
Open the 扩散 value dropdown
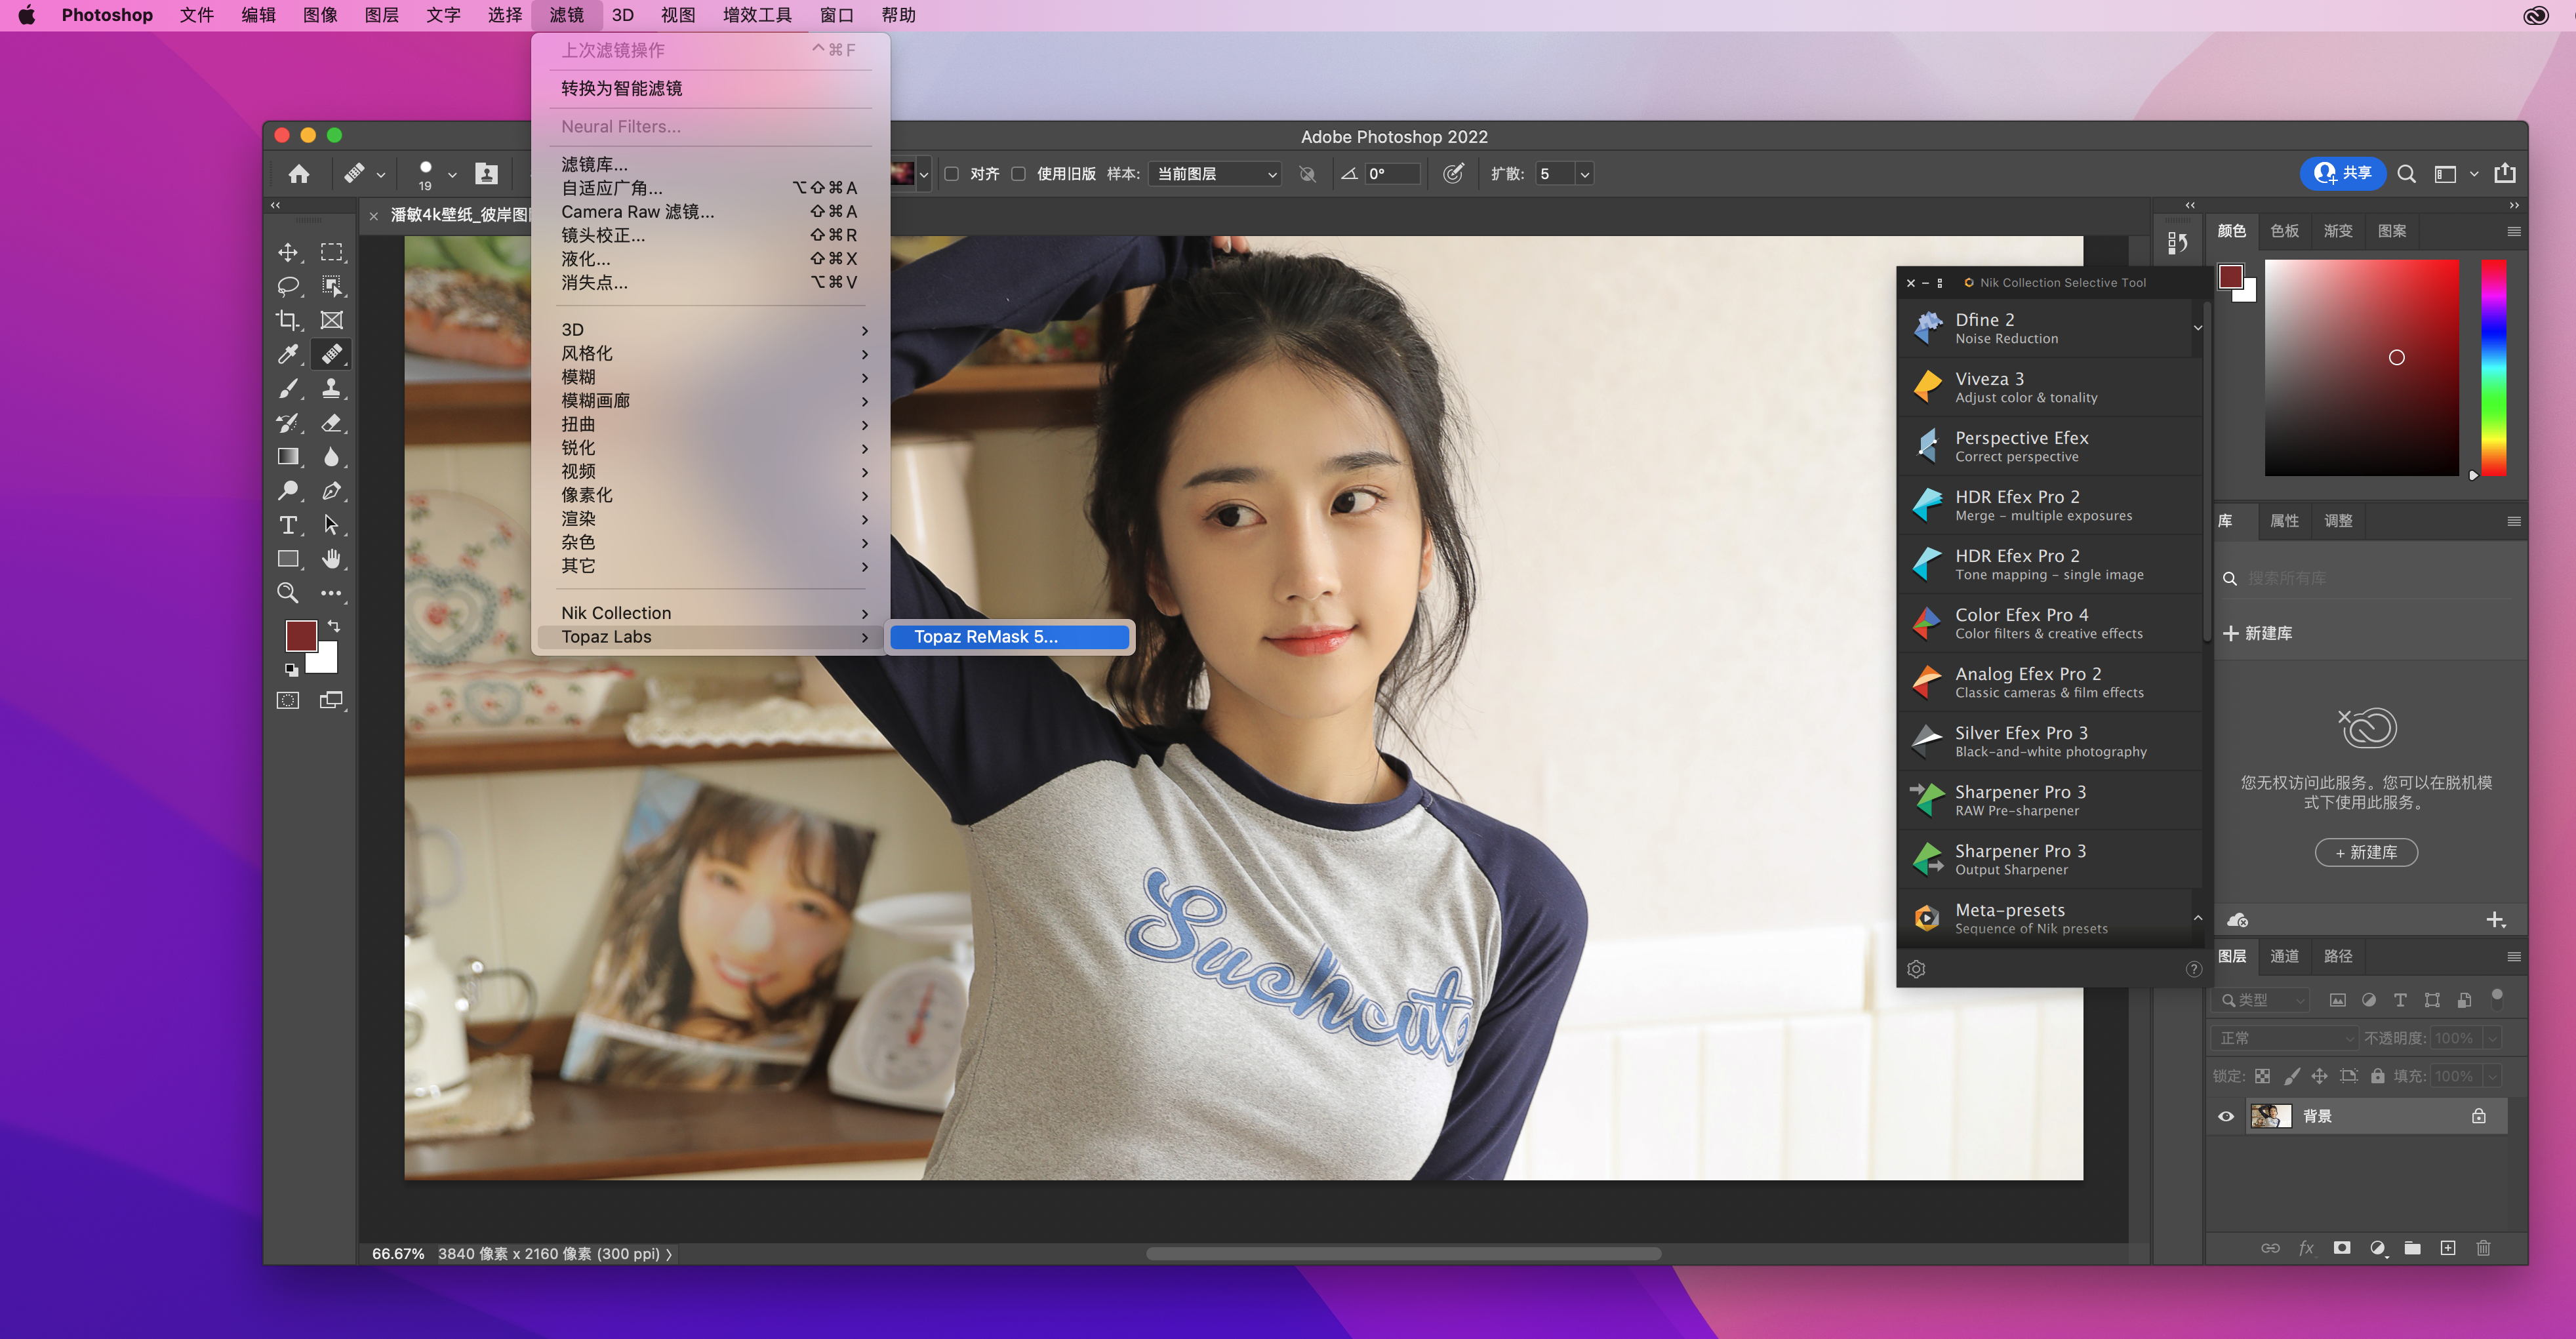point(1584,174)
